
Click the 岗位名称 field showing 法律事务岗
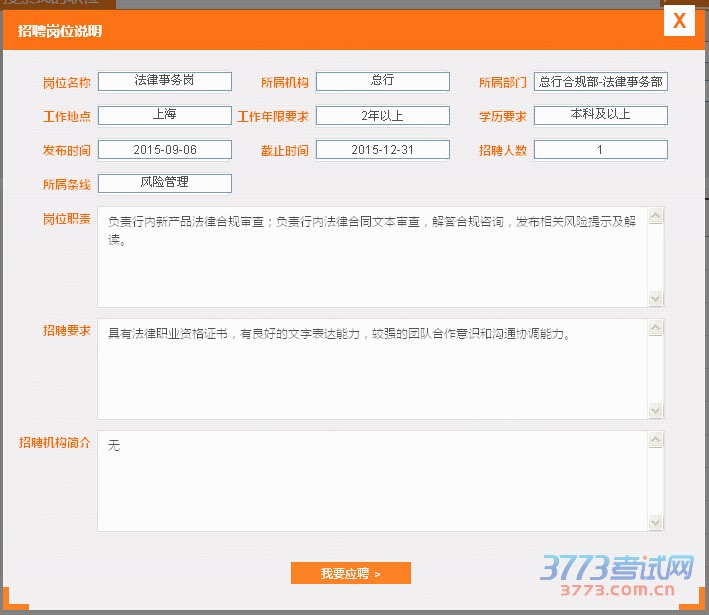(164, 81)
